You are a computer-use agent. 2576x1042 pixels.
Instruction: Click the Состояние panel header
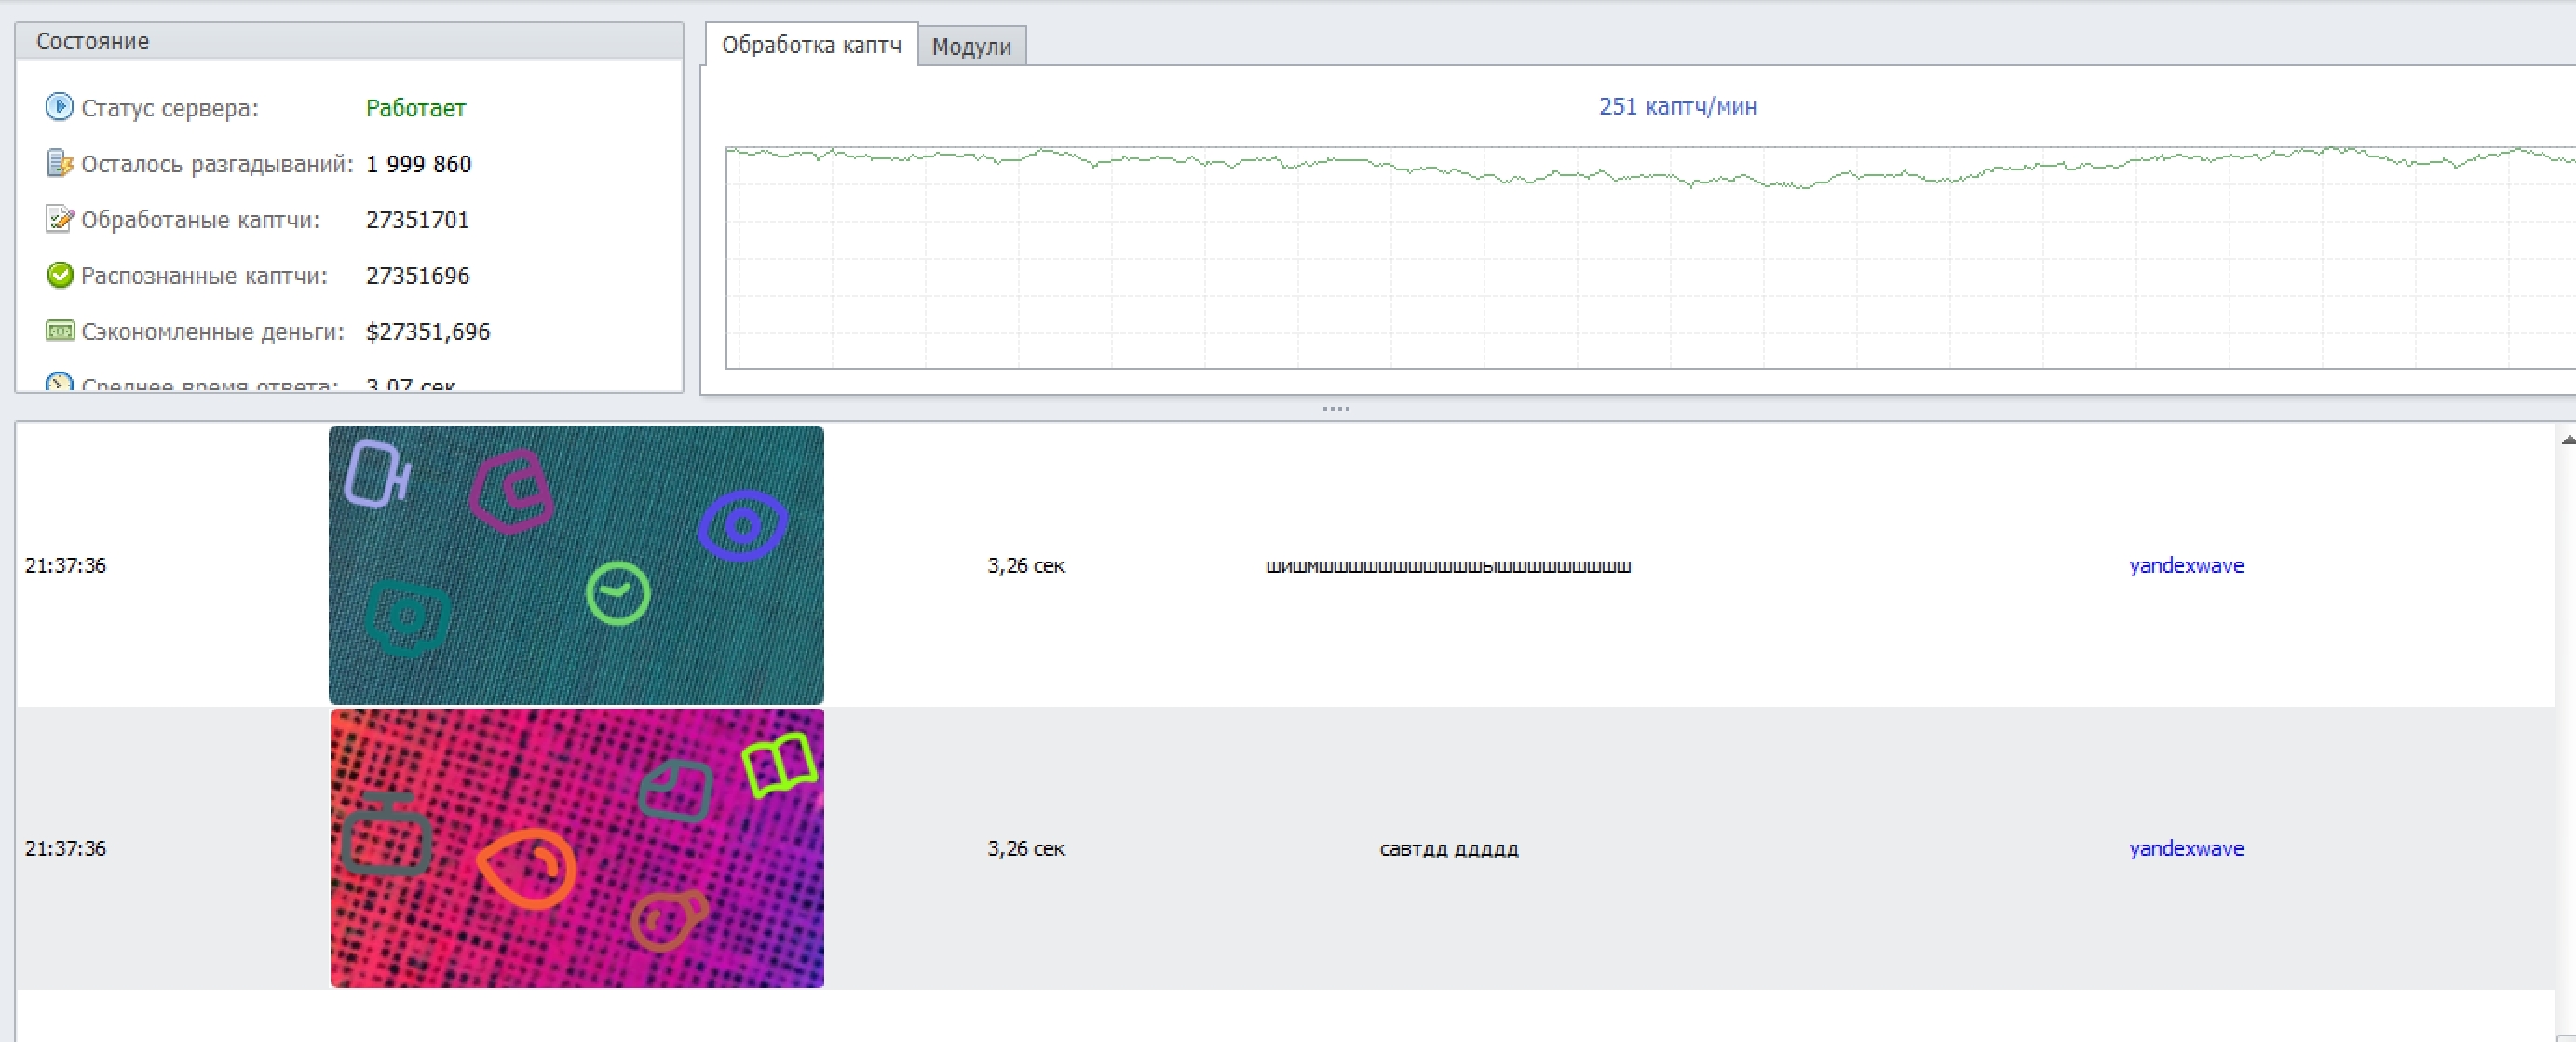click(x=92, y=41)
